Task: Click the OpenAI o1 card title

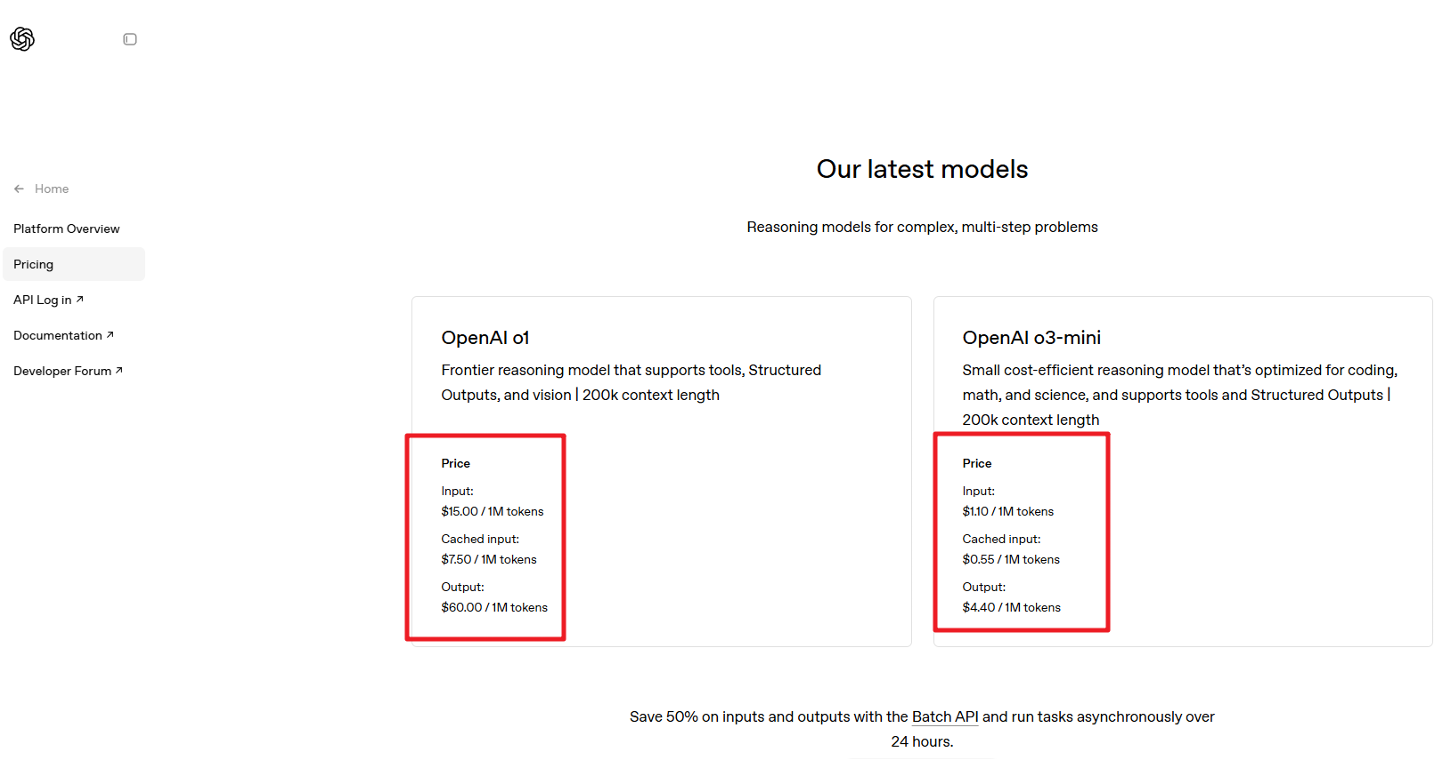Action: click(485, 338)
